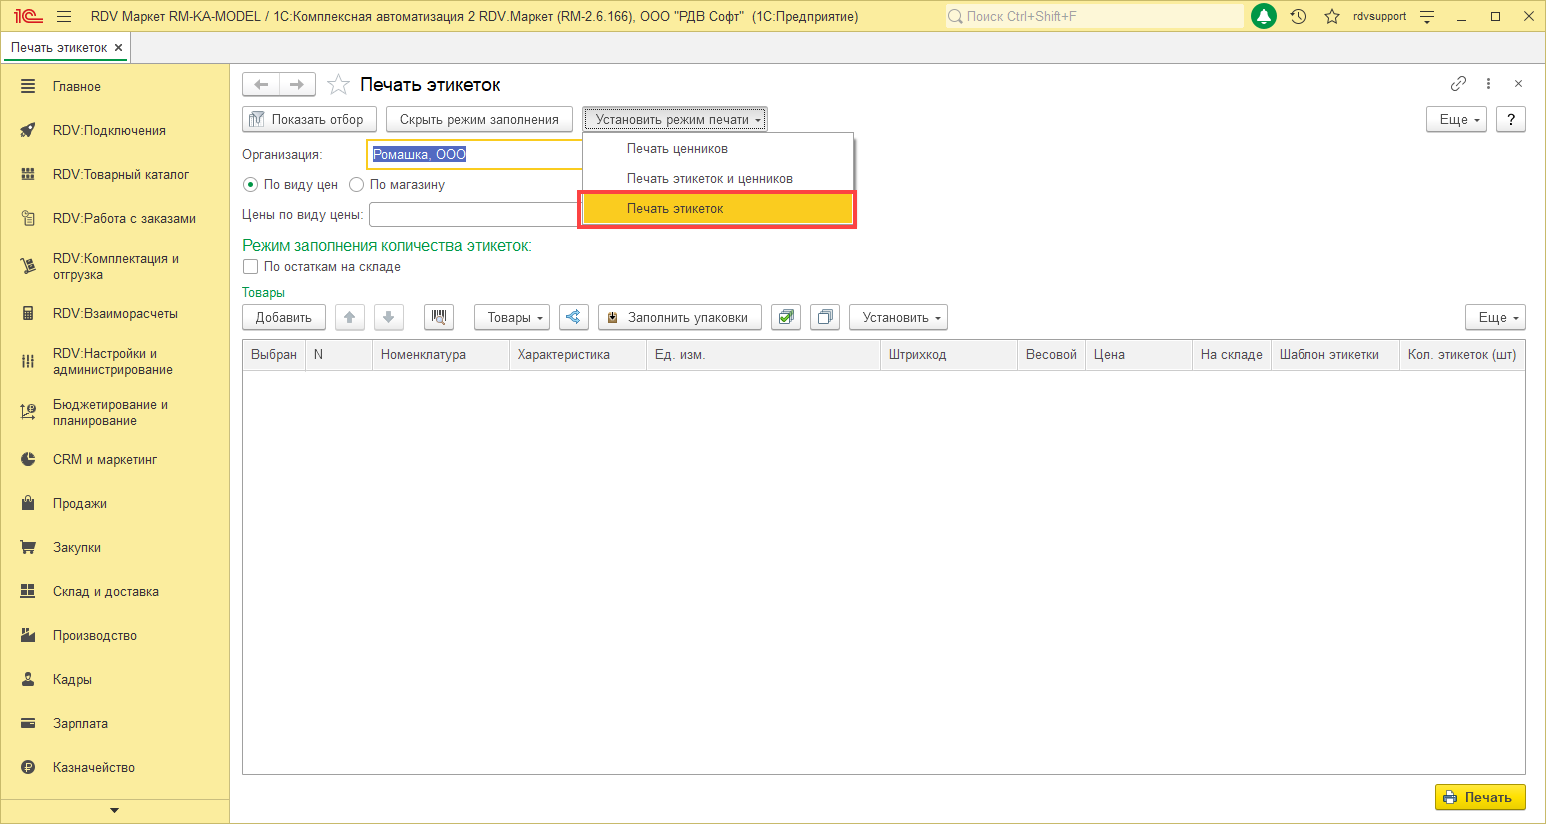The width and height of the screenshot is (1546, 824).
Task: Select the По виду цен radio button
Action: [251, 185]
